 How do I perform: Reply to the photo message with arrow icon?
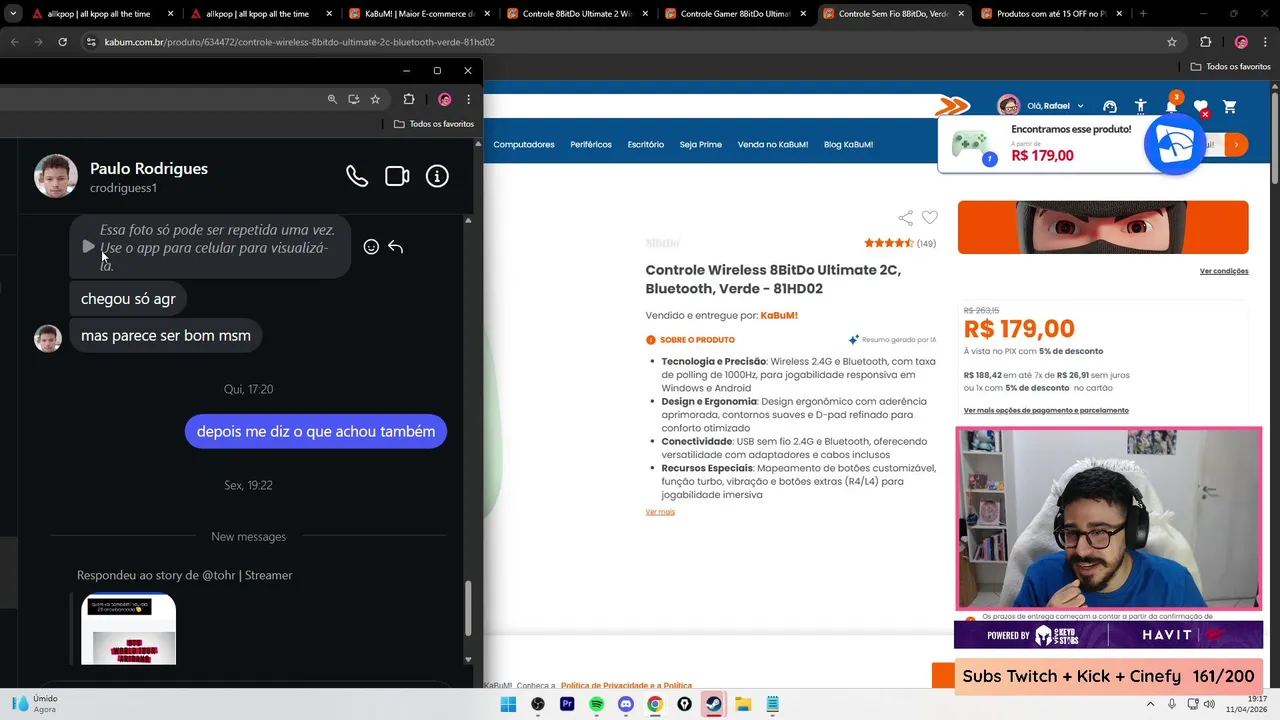pyautogui.click(x=395, y=247)
